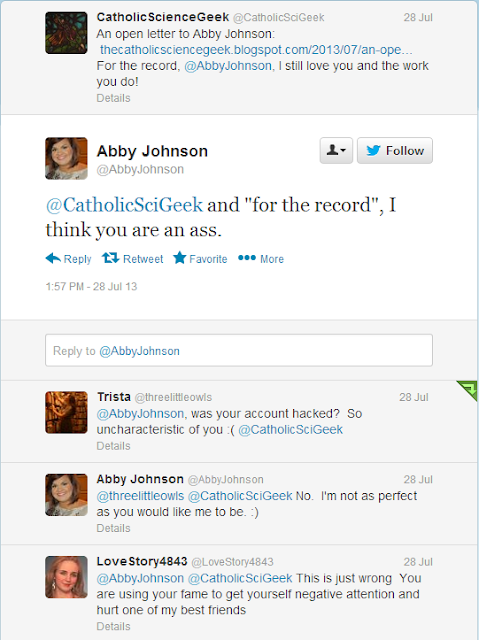Click the 28 Jul date on Trista's tweet
Screen dimensions: 479x640
pyautogui.click(x=414, y=397)
